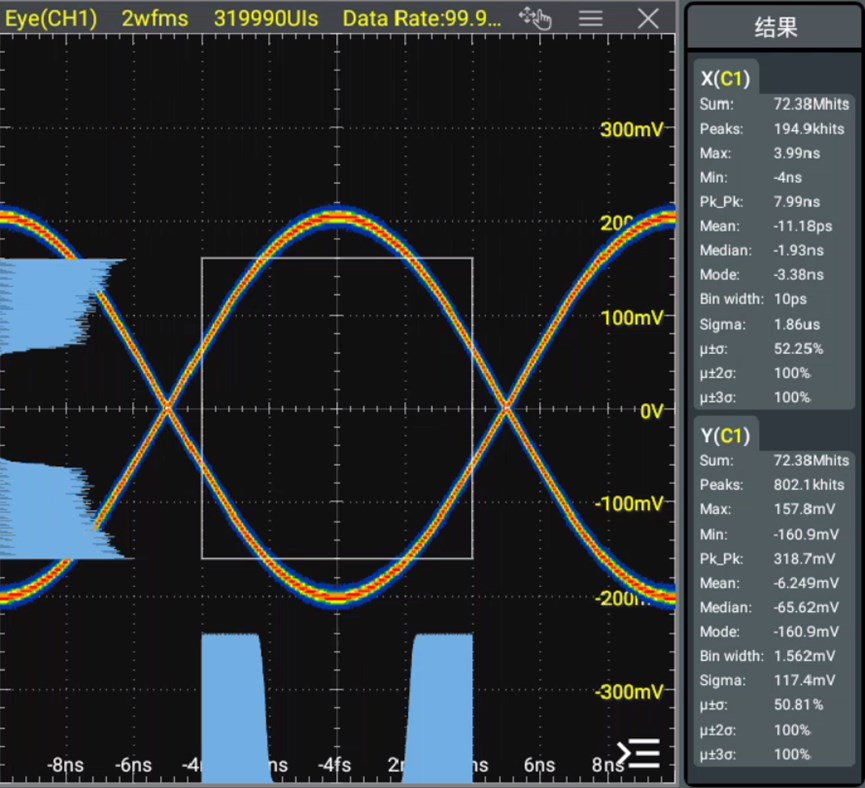Click the Y Peaks value 802.1khits
Screen dimensions: 865x788
pos(809,484)
